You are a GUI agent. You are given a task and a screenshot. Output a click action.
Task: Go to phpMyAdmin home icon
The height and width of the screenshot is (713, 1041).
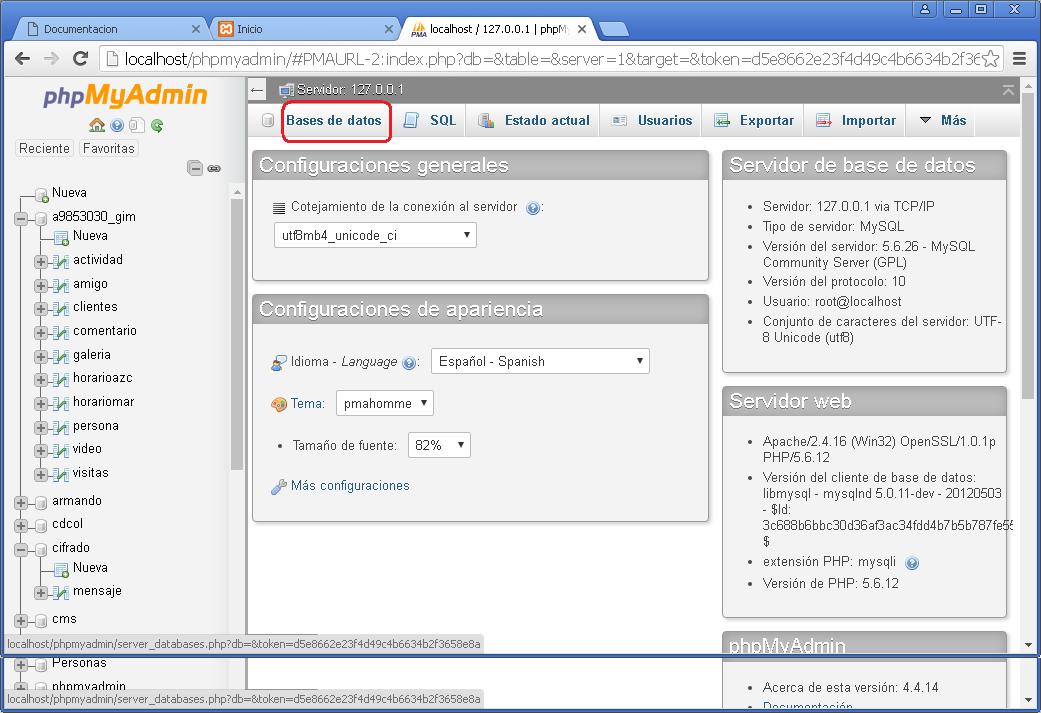(x=97, y=125)
